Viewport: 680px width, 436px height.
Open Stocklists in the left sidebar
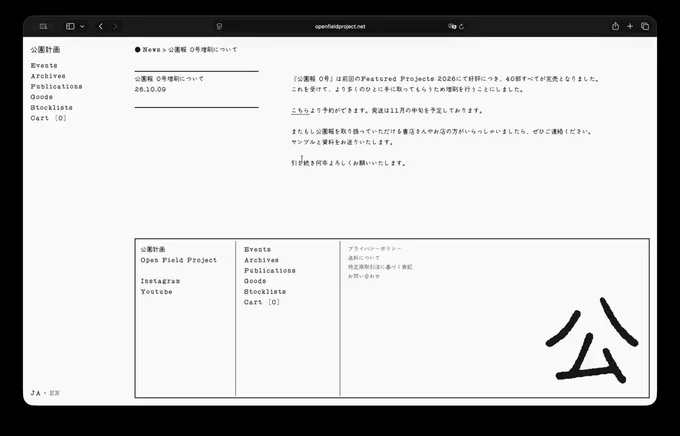[x=52, y=108]
